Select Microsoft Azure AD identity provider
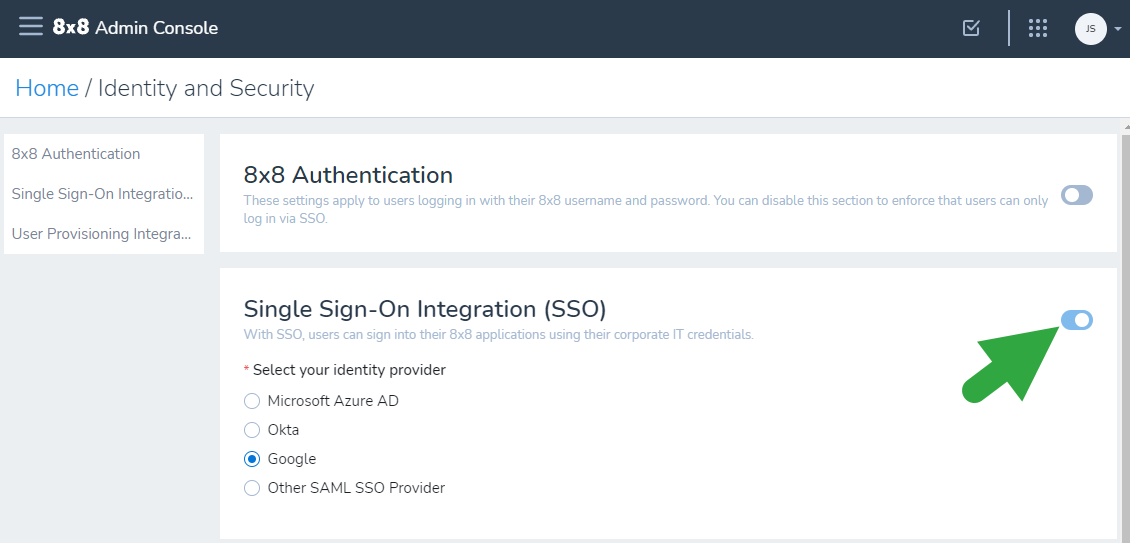This screenshot has height=543, width=1130. 252,401
